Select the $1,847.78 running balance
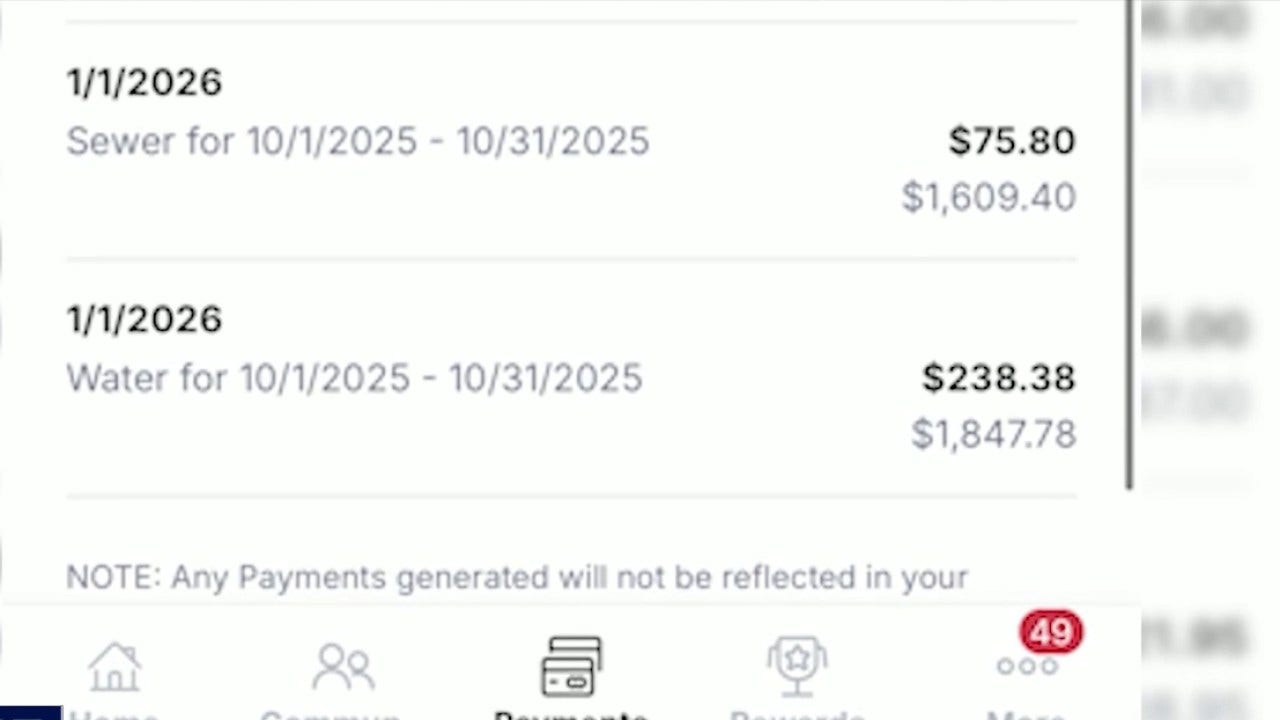 point(993,434)
